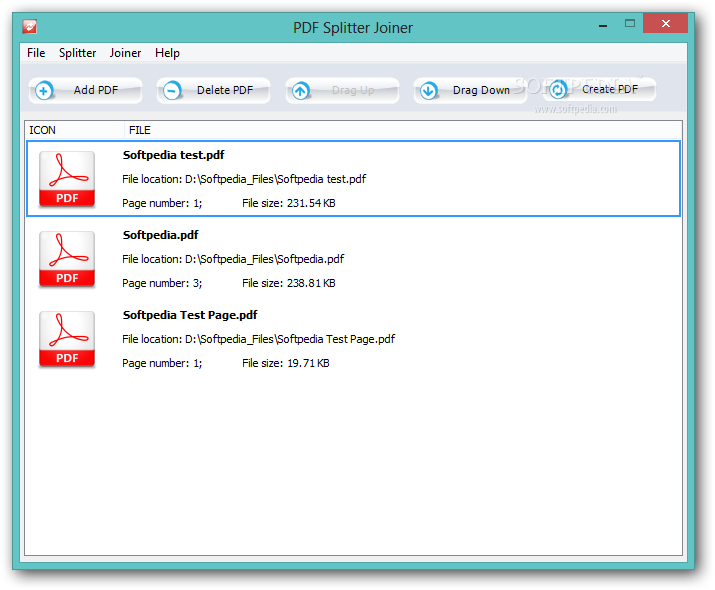
Task: Click the Delete PDF button label
Action: click(x=225, y=90)
